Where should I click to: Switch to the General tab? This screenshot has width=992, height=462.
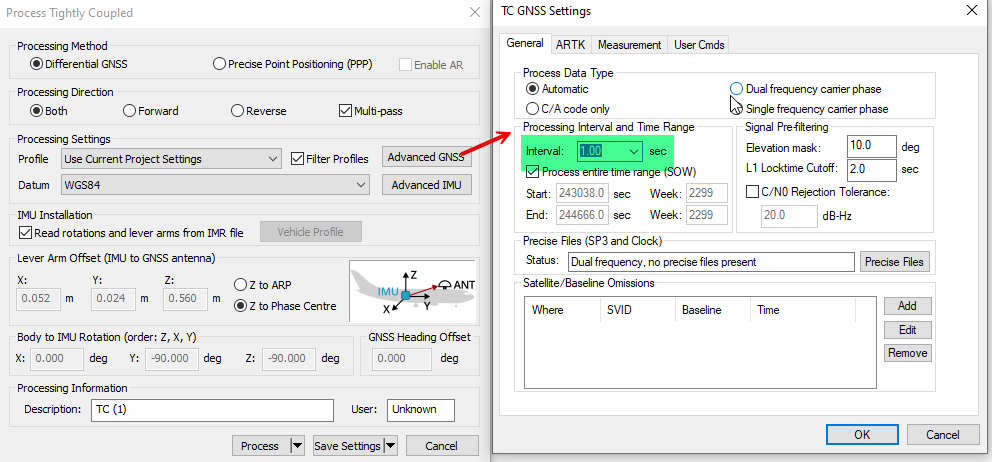[x=524, y=44]
